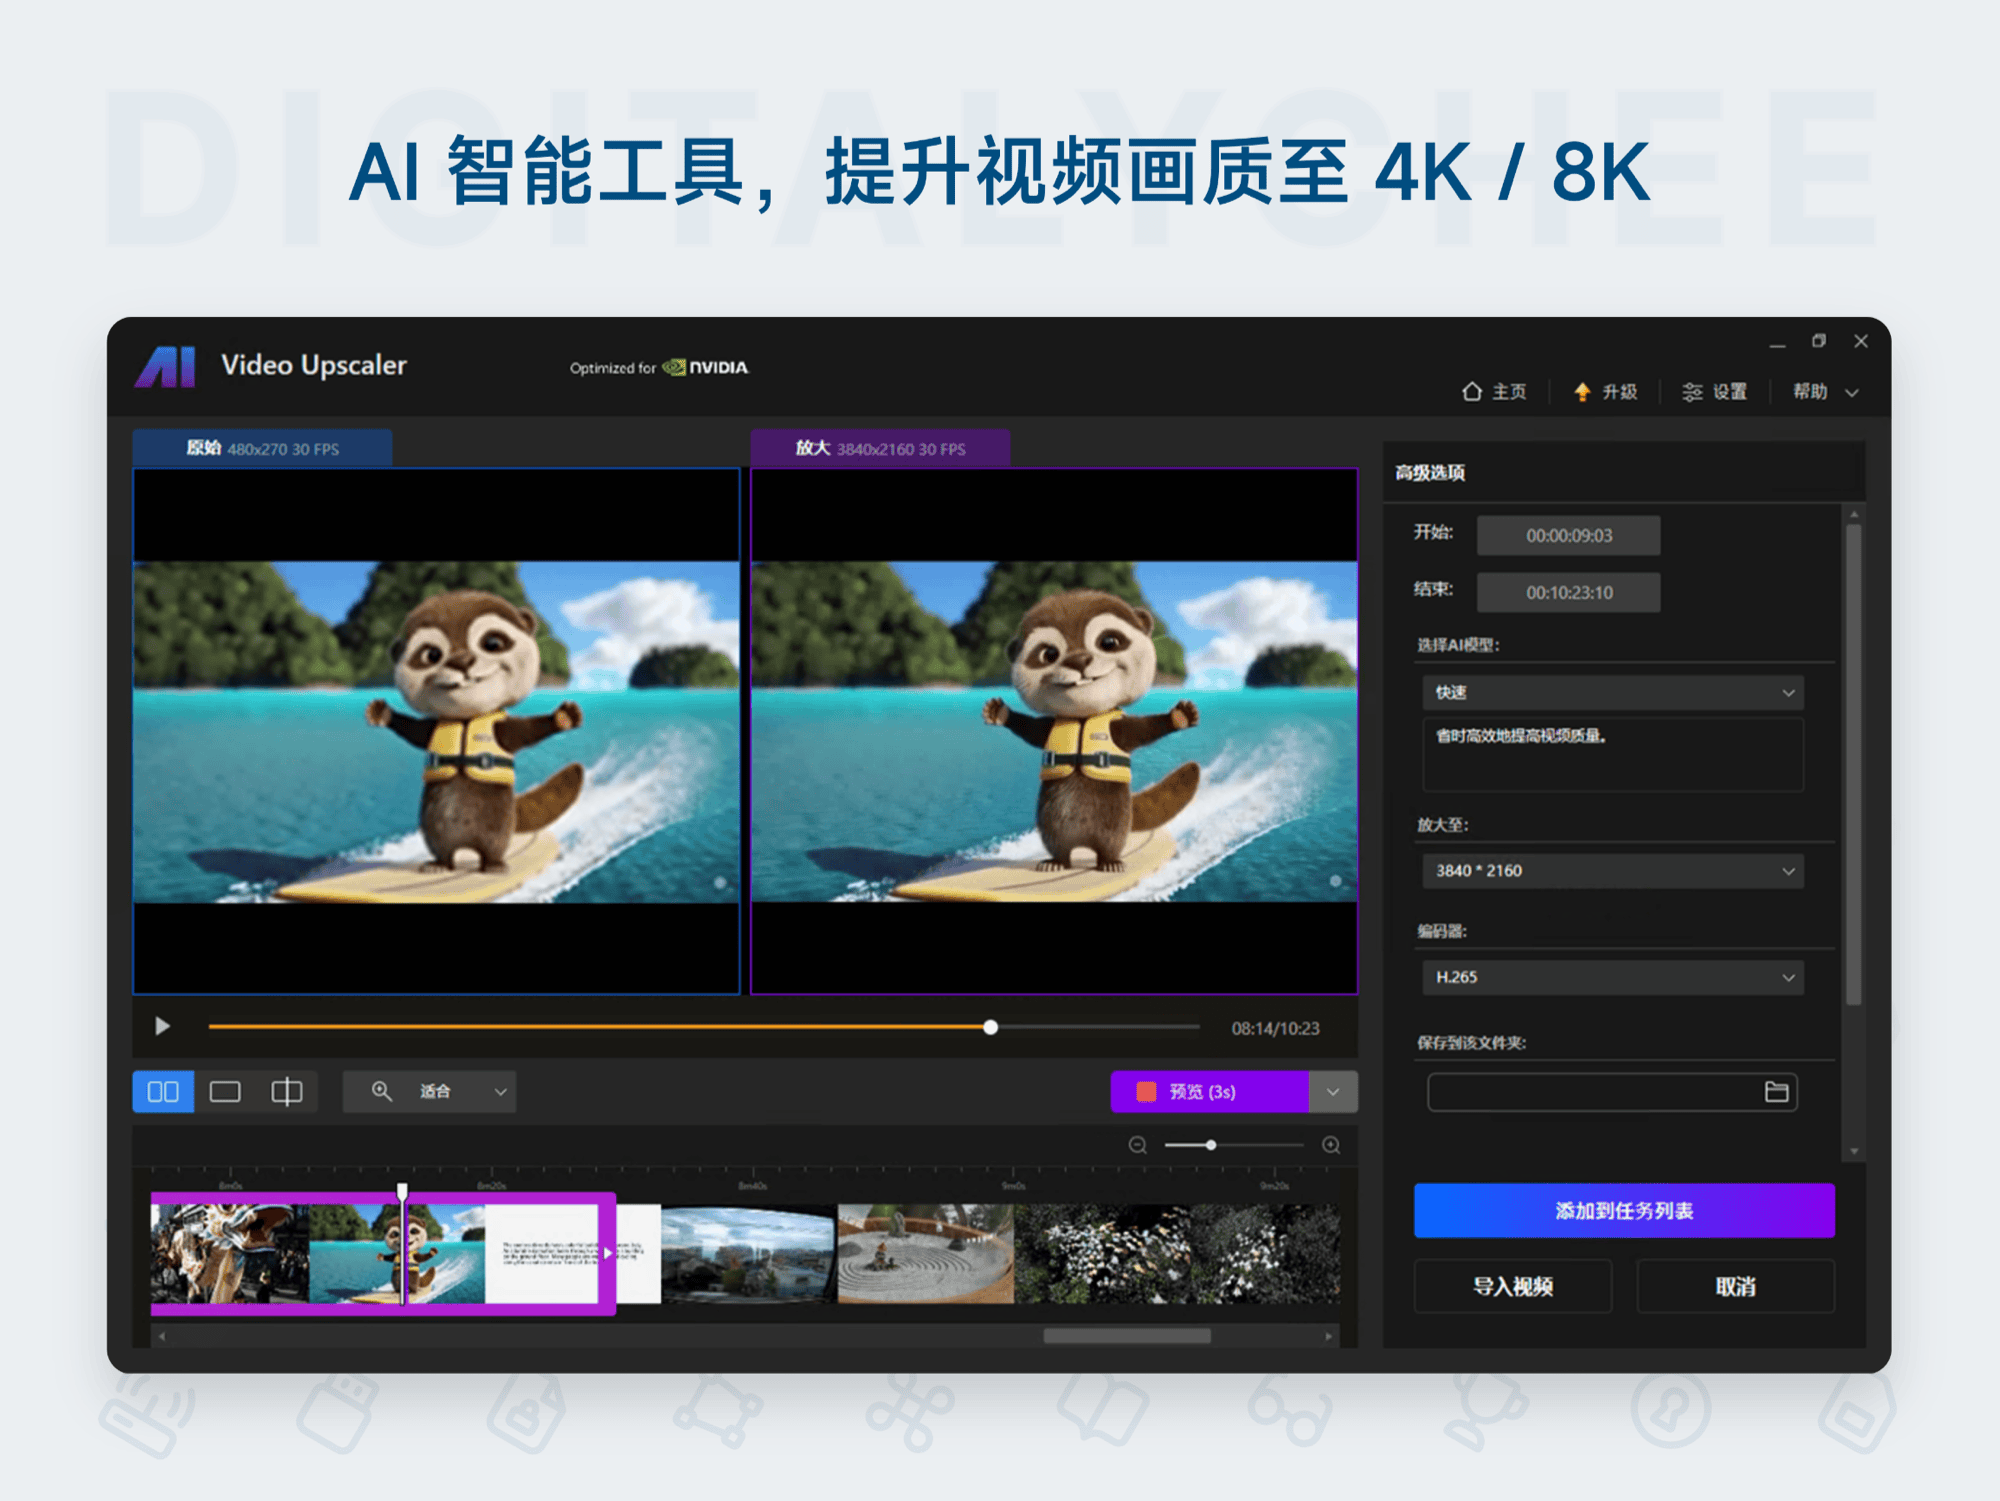Viewport: 2000px width, 1501px height.
Task: Click the timeline playhead marker
Action: coord(402,1191)
